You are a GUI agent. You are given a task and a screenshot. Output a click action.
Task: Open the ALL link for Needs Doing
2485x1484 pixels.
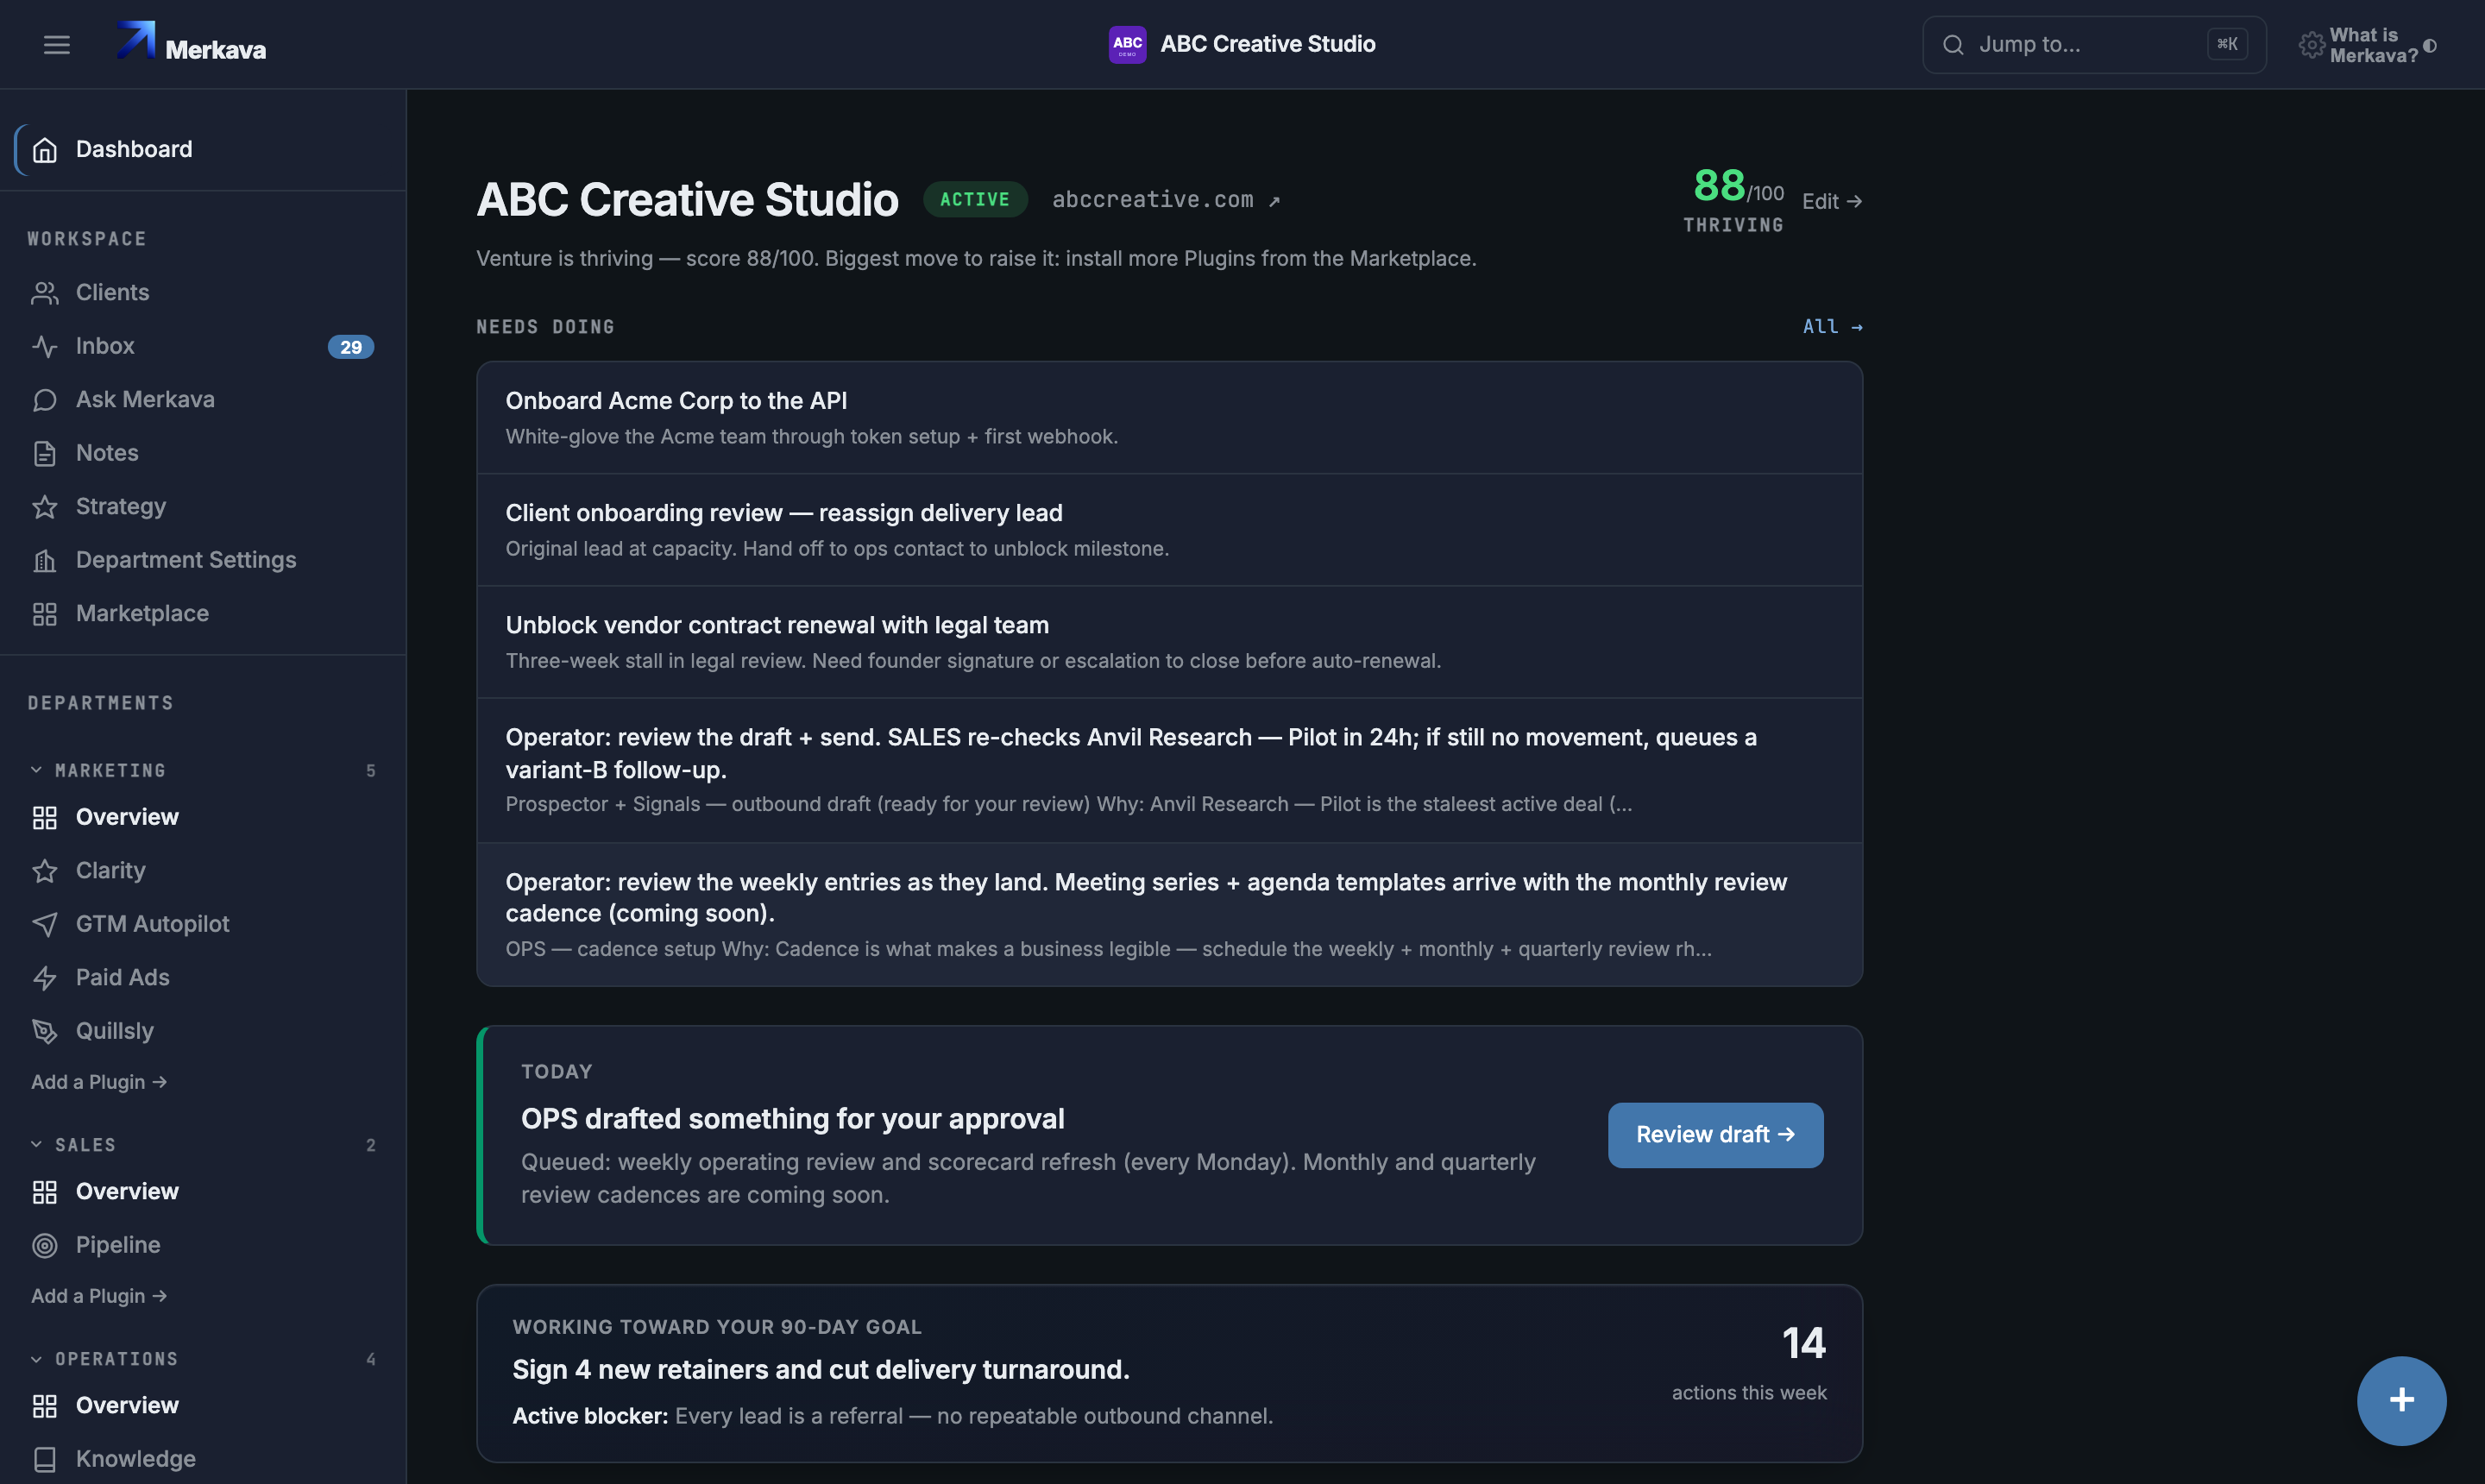point(1832,326)
